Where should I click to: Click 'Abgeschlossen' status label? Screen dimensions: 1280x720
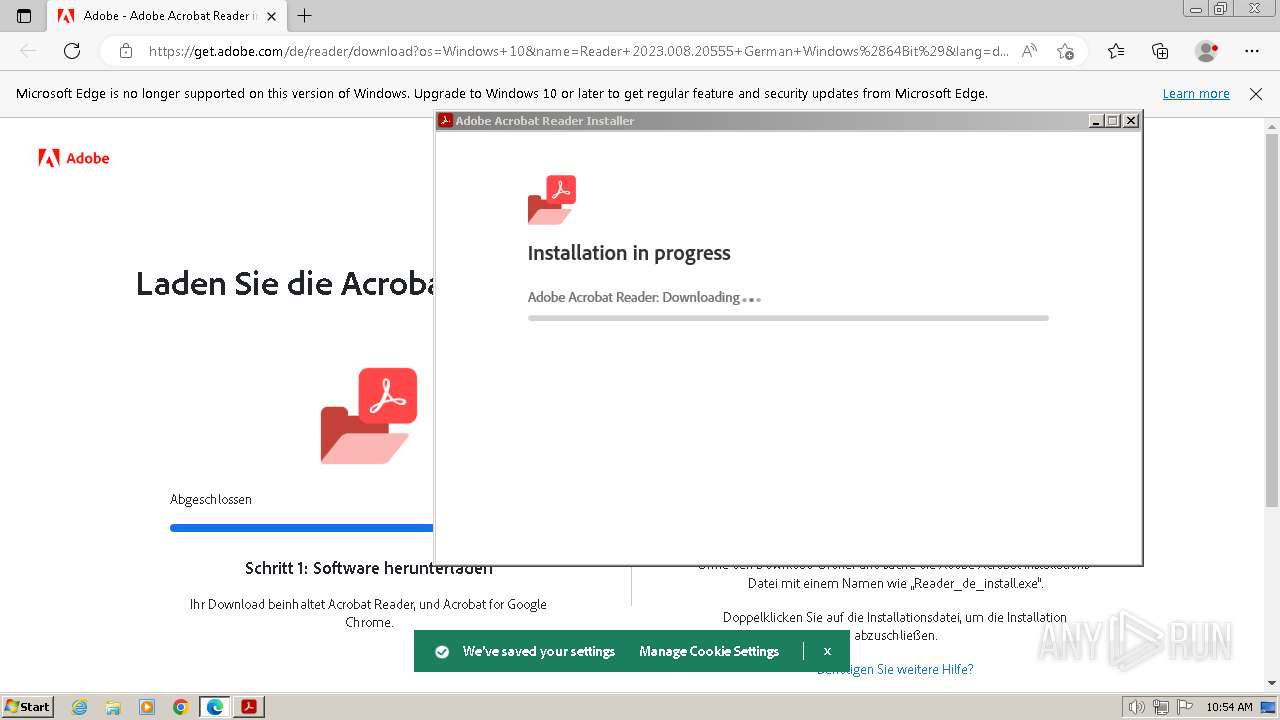211,499
